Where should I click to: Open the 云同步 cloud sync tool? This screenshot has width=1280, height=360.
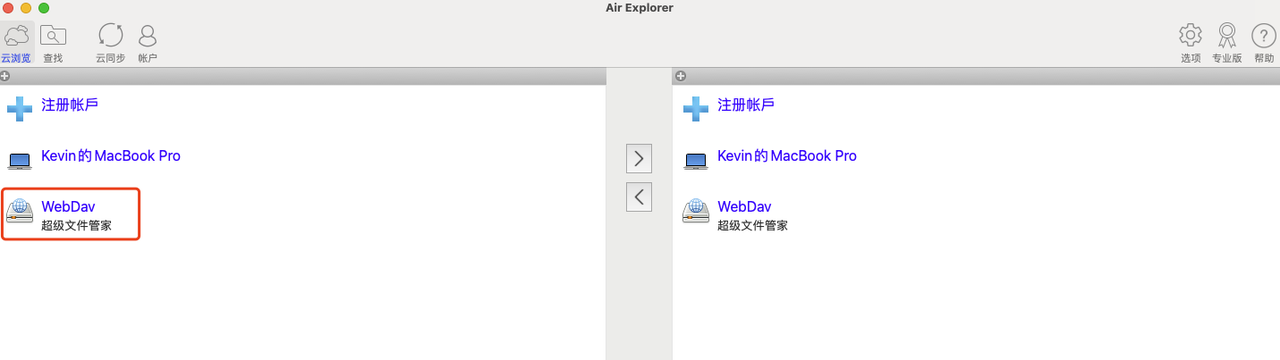(x=110, y=43)
